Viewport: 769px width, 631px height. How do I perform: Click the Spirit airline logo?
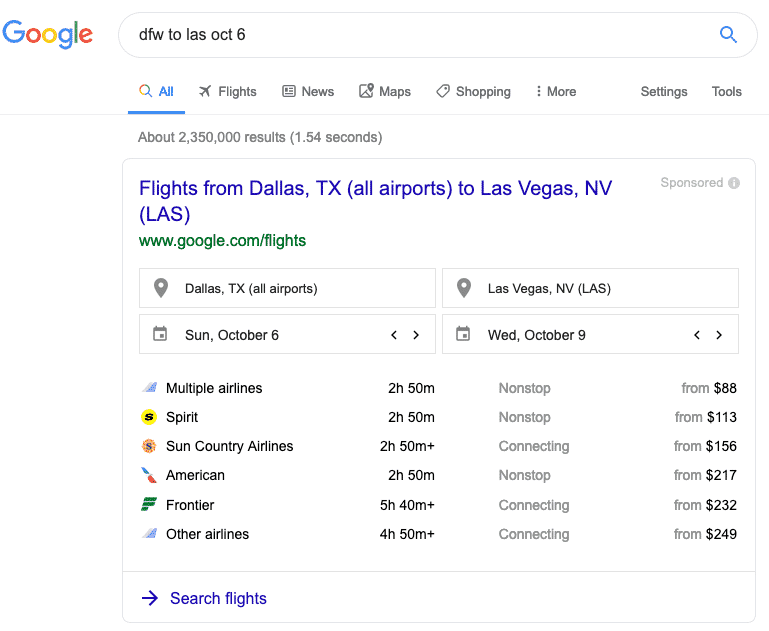click(149, 417)
